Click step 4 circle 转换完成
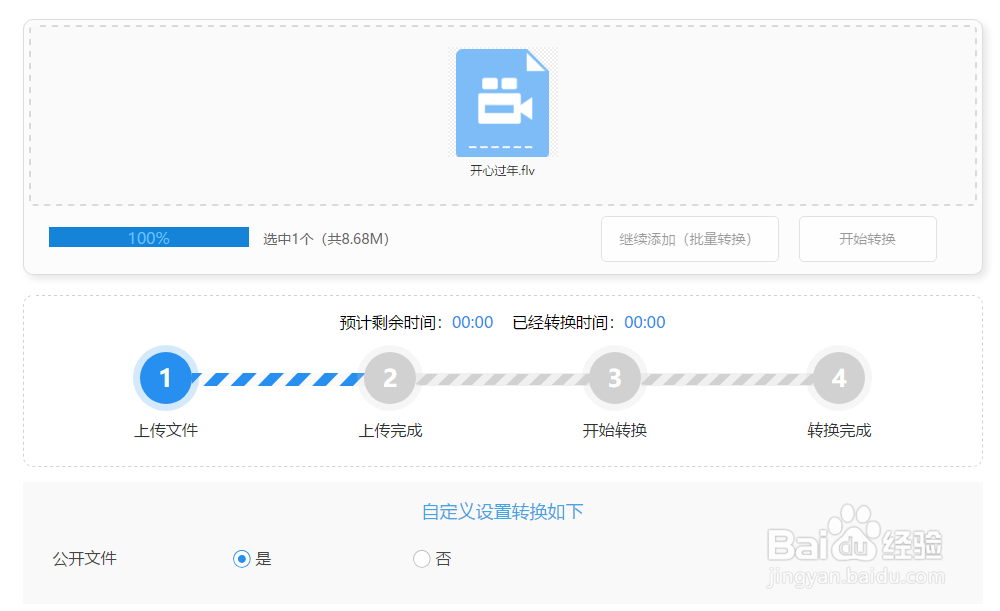 pyautogui.click(x=839, y=378)
